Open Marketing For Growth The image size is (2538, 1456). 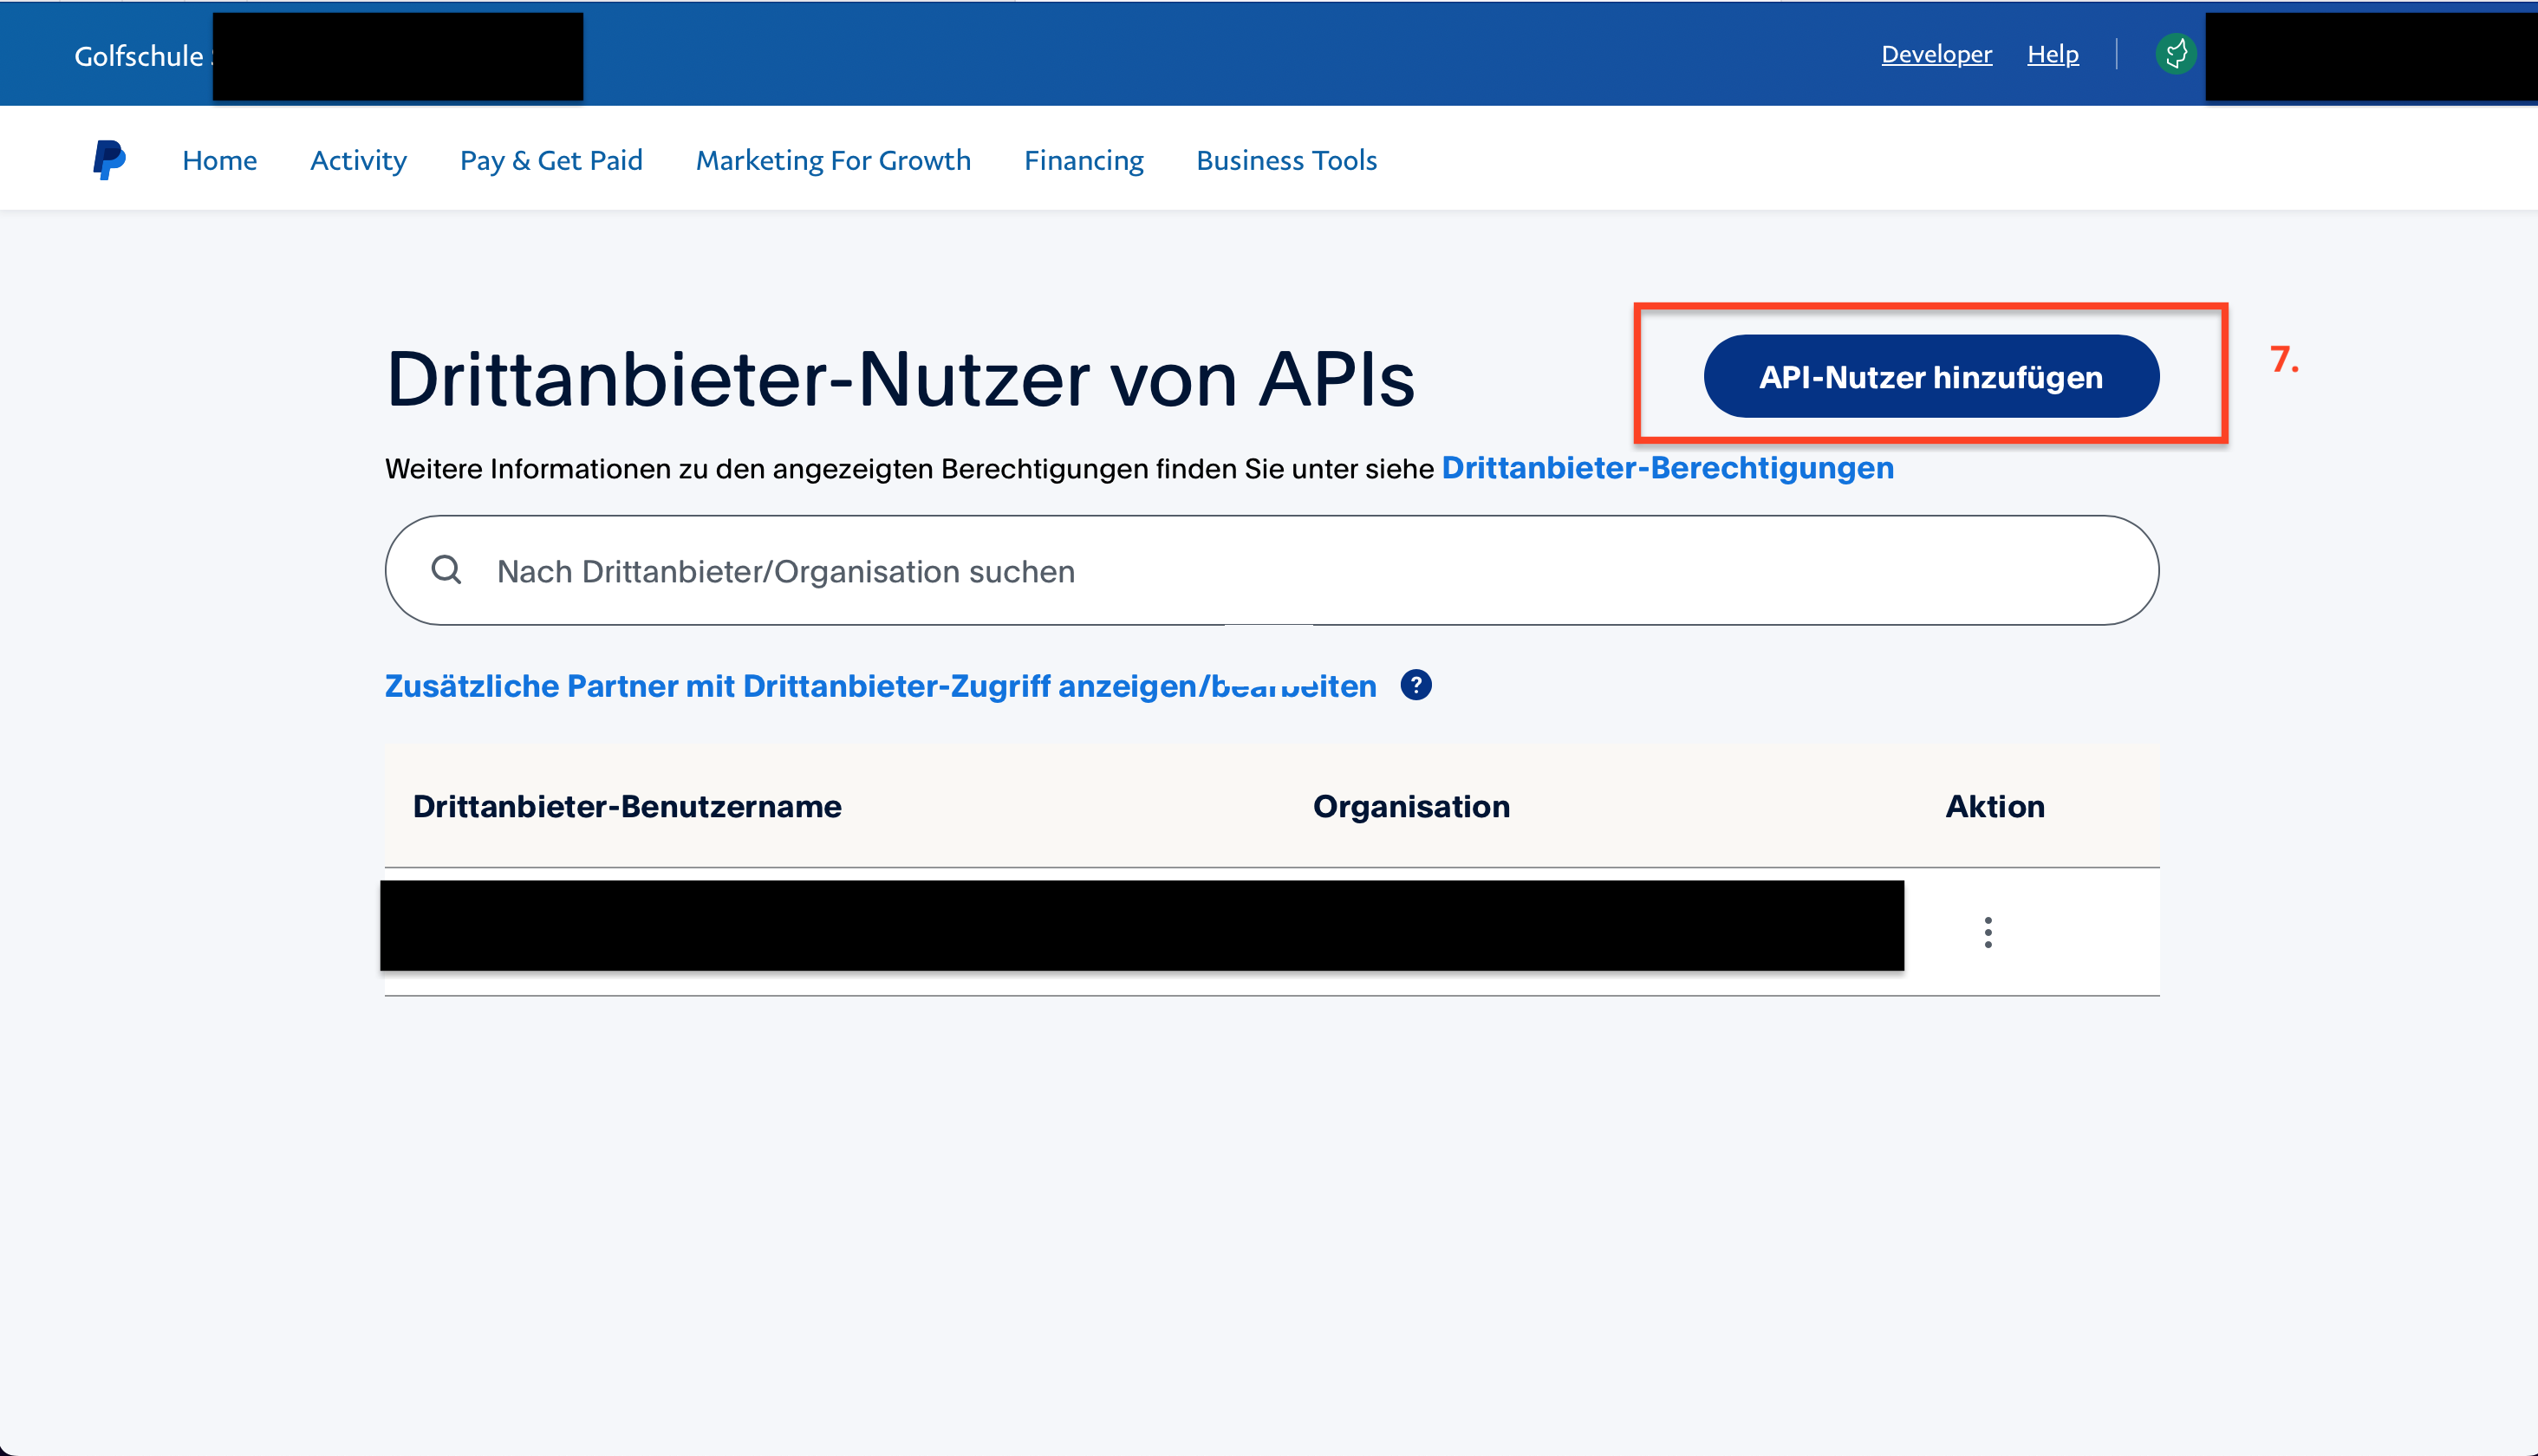tap(833, 160)
